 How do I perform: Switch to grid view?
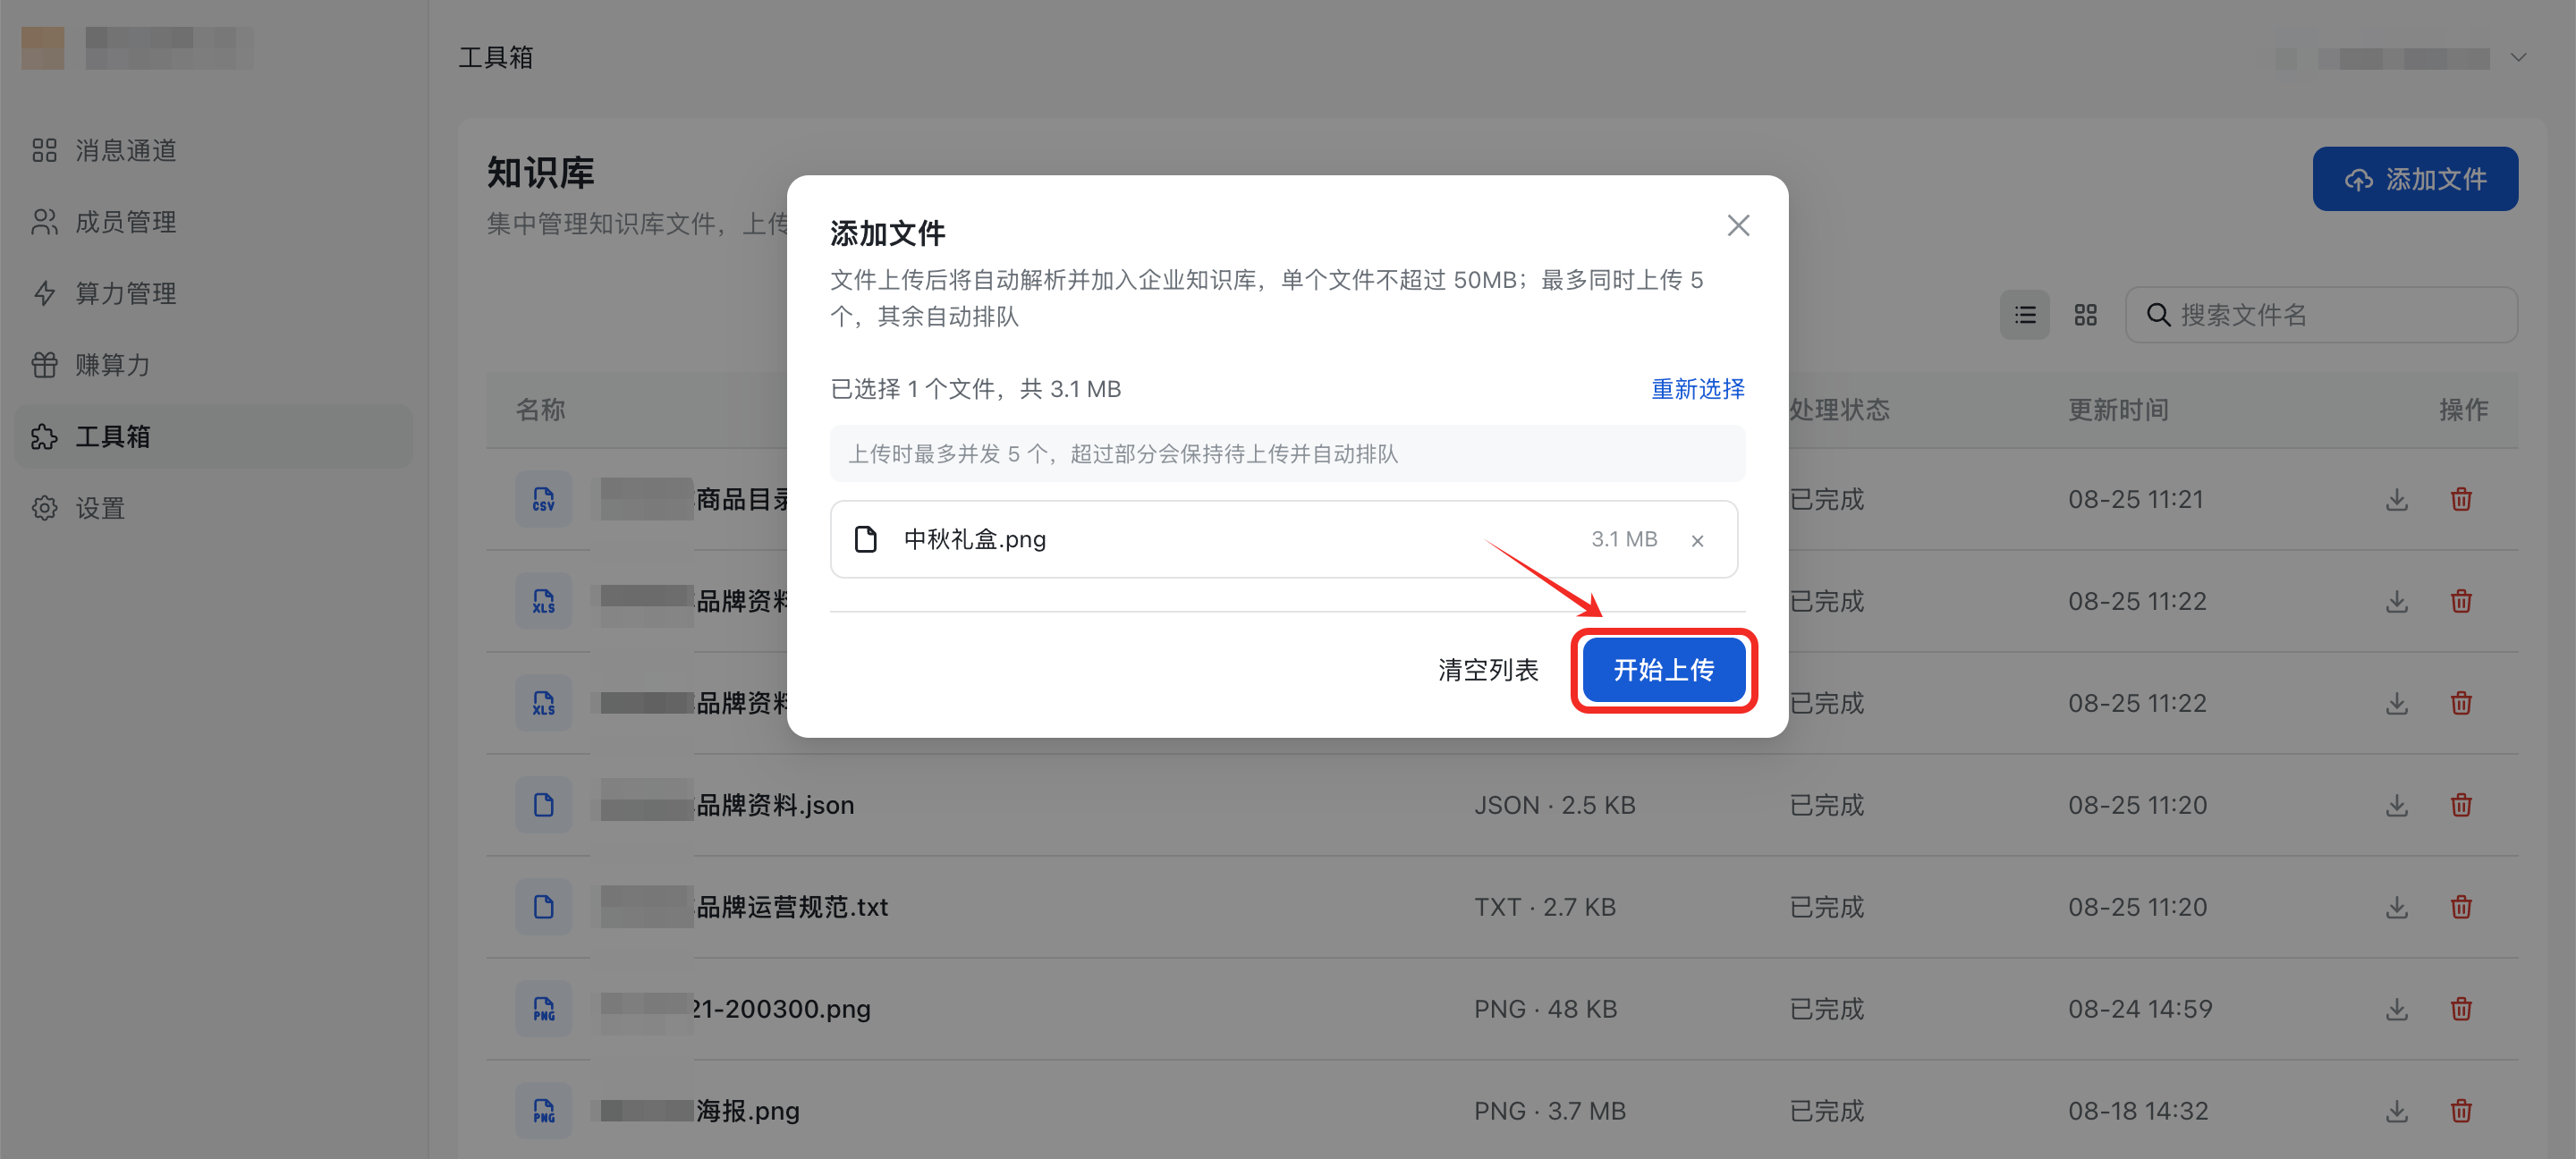tap(2085, 316)
